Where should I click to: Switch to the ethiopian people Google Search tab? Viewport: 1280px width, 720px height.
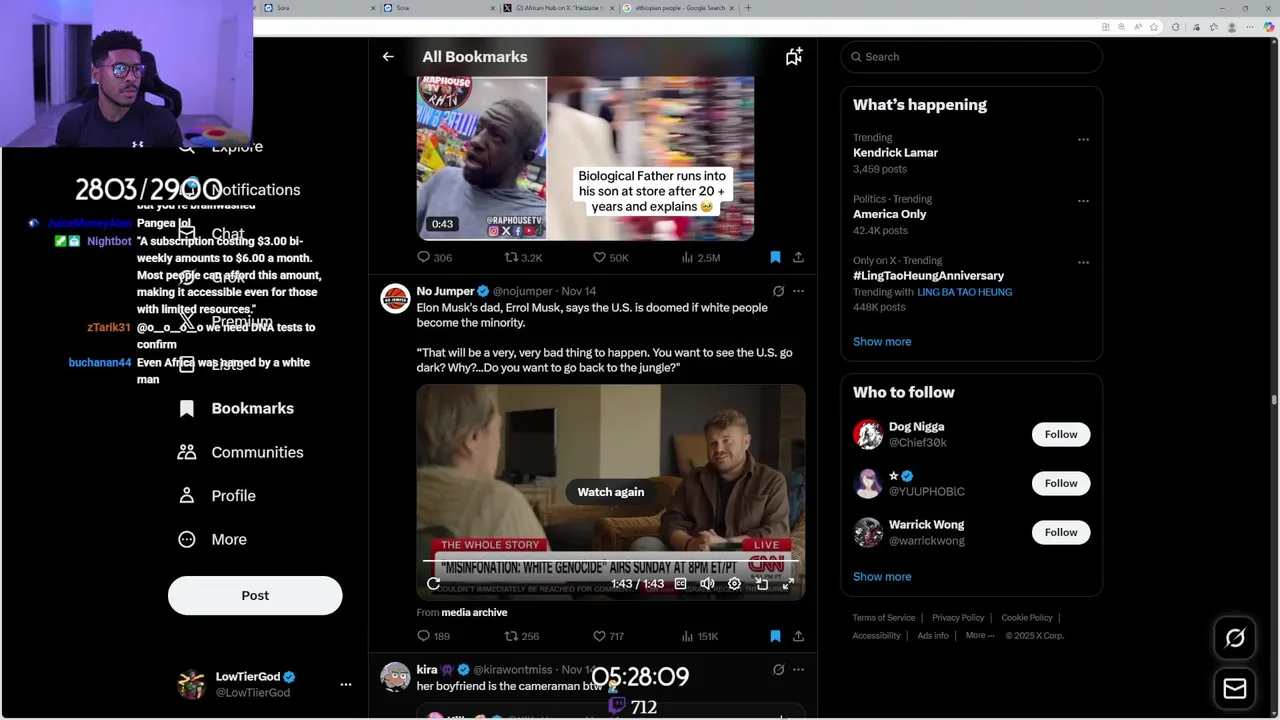click(x=680, y=8)
